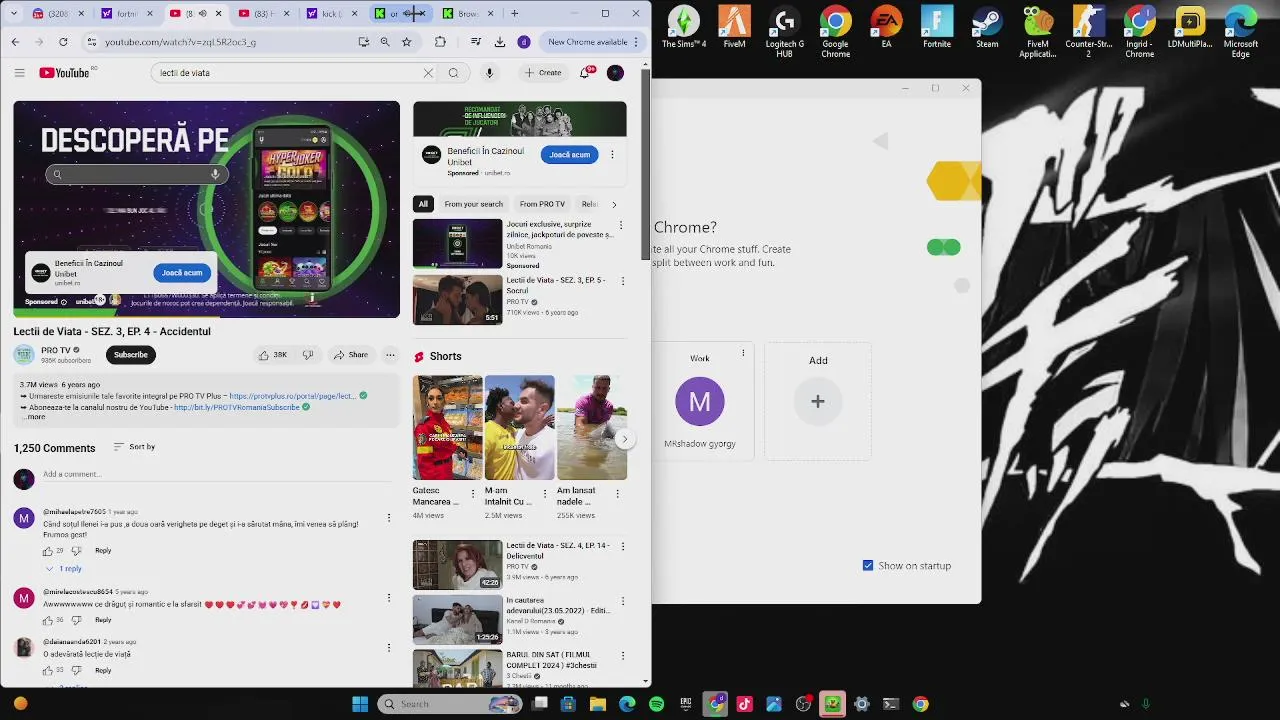Open the Work profile options menu

pyautogui.click(x=743, y=353)
